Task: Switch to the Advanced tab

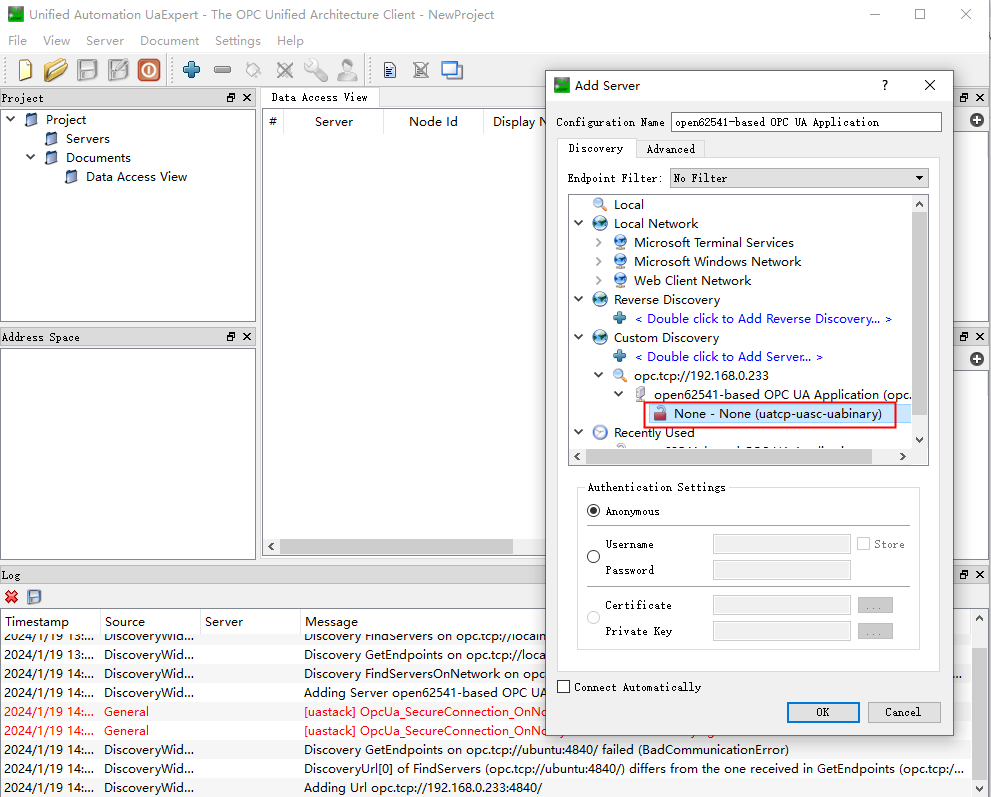Action: click(670, 149)
